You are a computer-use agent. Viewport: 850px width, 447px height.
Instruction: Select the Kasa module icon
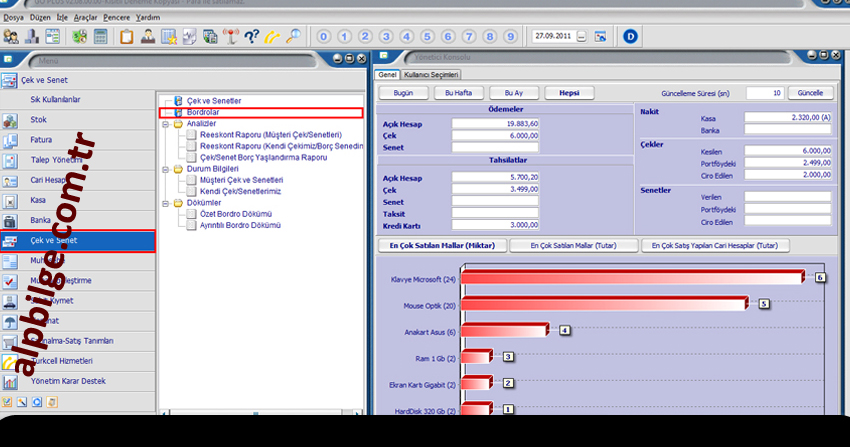coord(11,200)
